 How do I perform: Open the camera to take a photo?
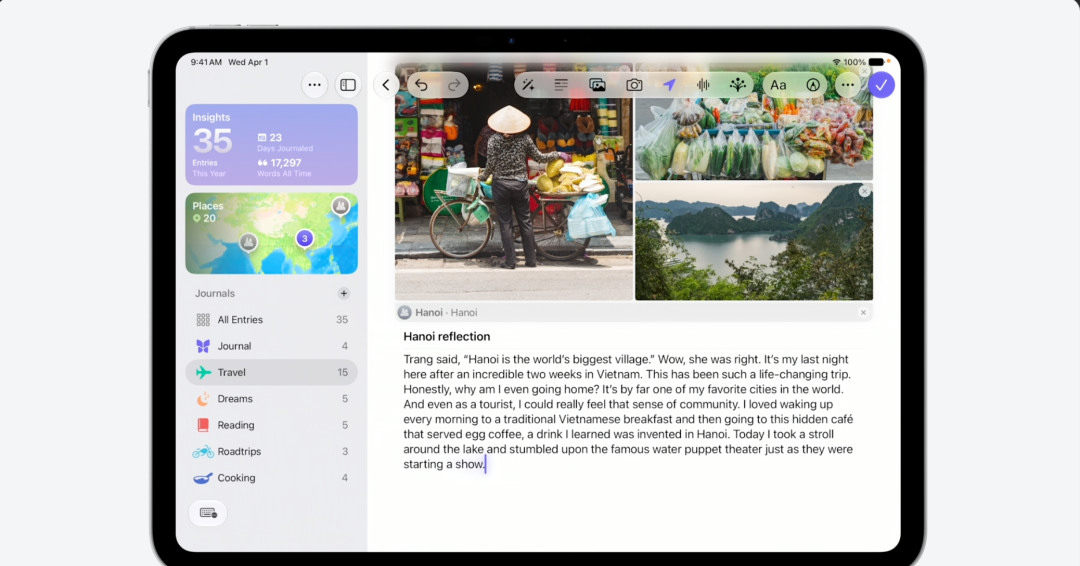click(634, 85)
